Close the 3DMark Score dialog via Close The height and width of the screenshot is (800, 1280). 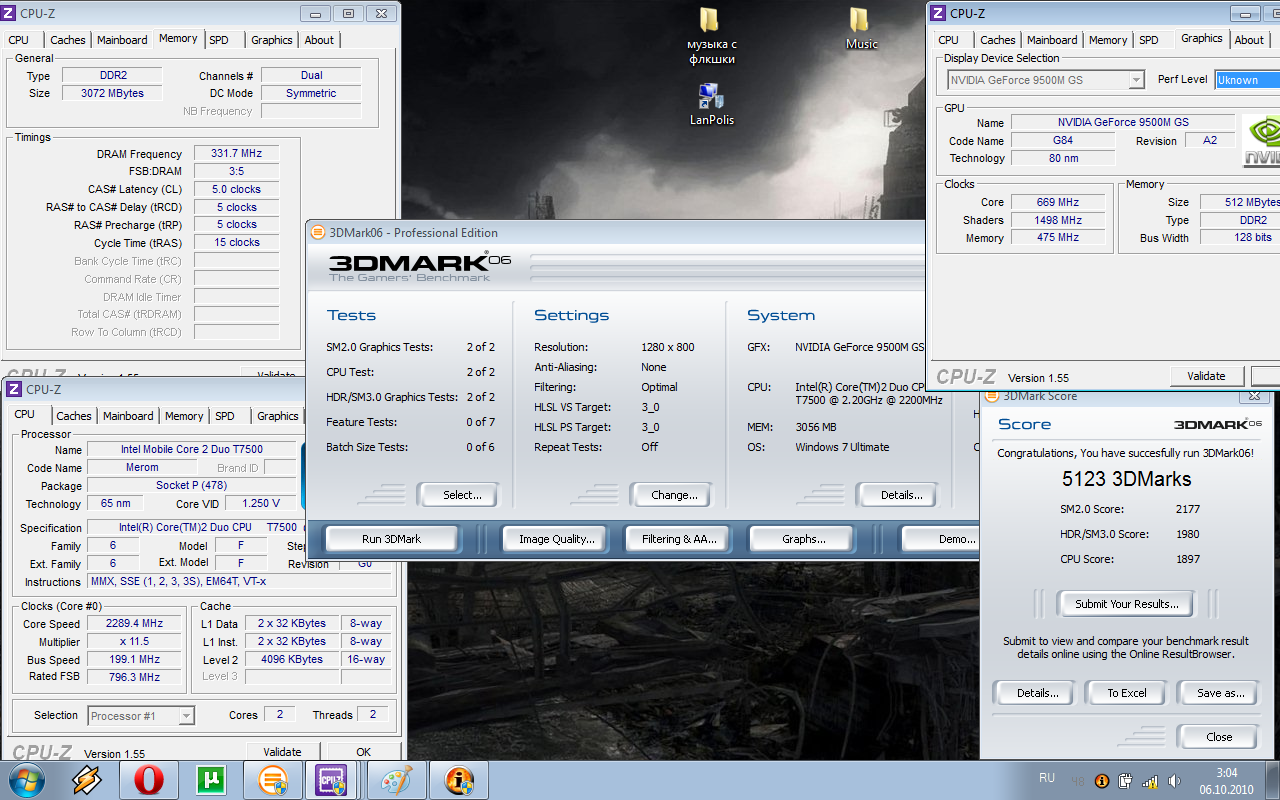click(1219, 737)
